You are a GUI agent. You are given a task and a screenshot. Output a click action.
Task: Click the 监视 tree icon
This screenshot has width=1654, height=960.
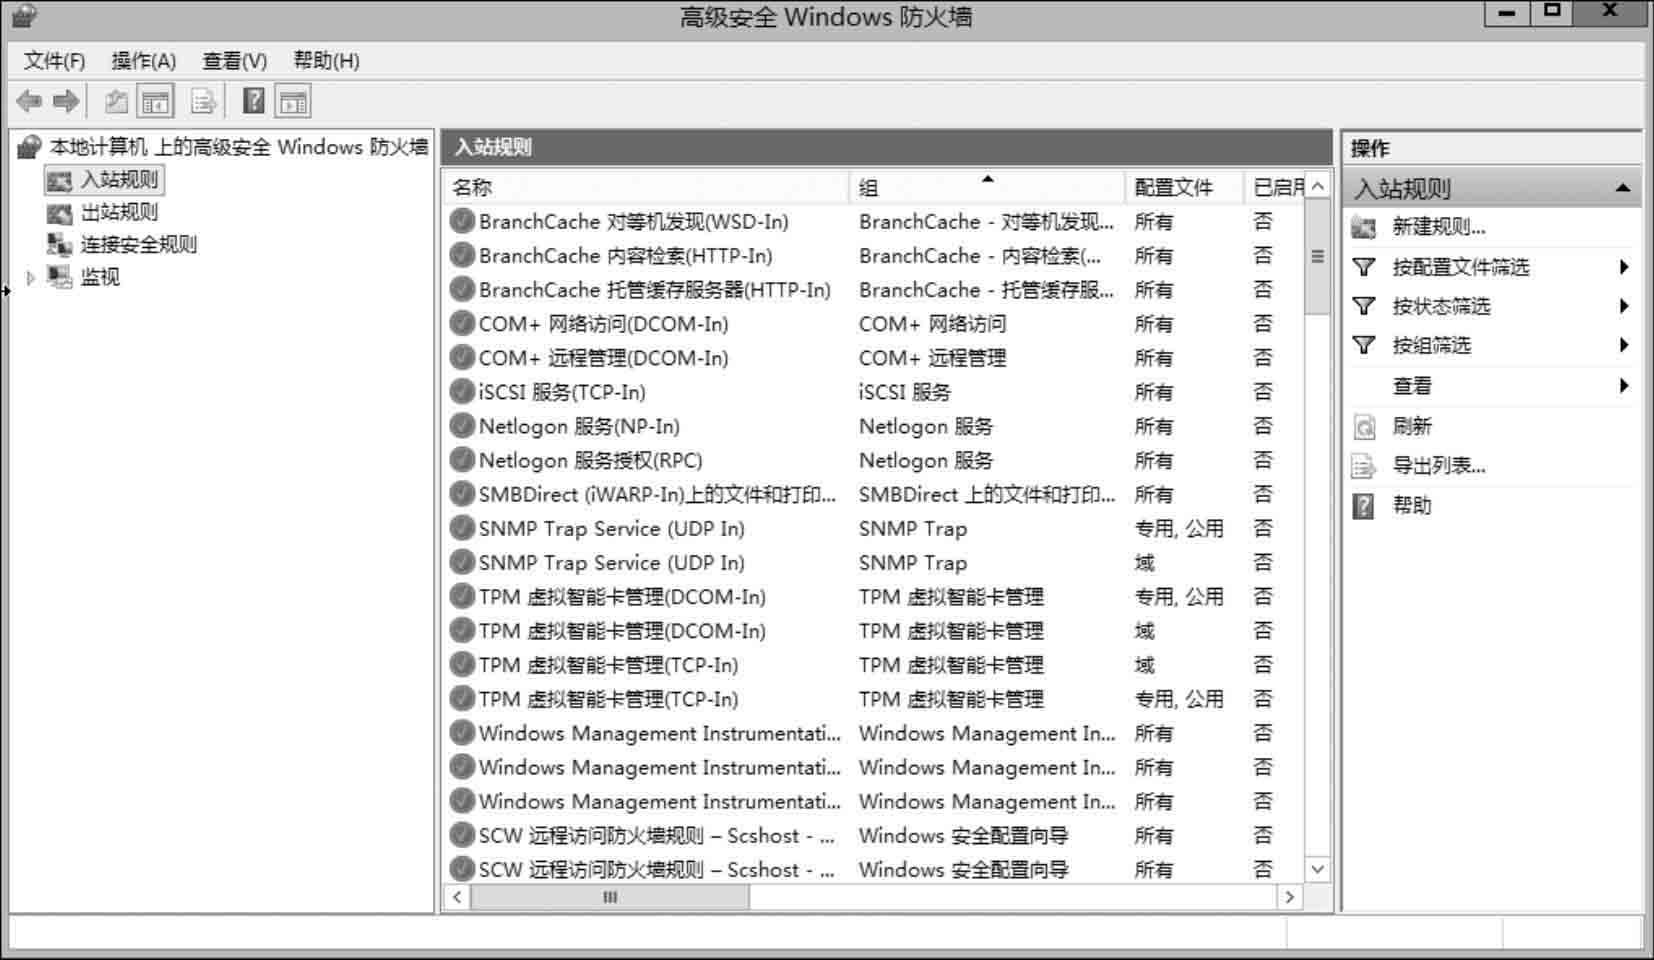tap(60, 277)
